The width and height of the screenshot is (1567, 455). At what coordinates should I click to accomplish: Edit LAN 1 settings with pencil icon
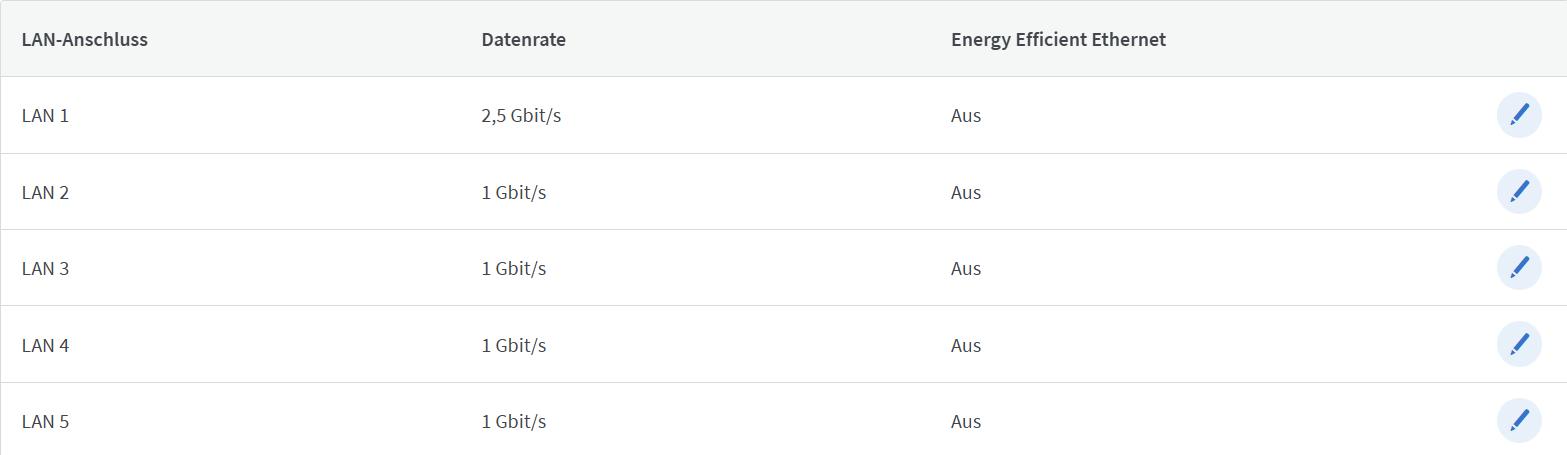coord(1518,115)
